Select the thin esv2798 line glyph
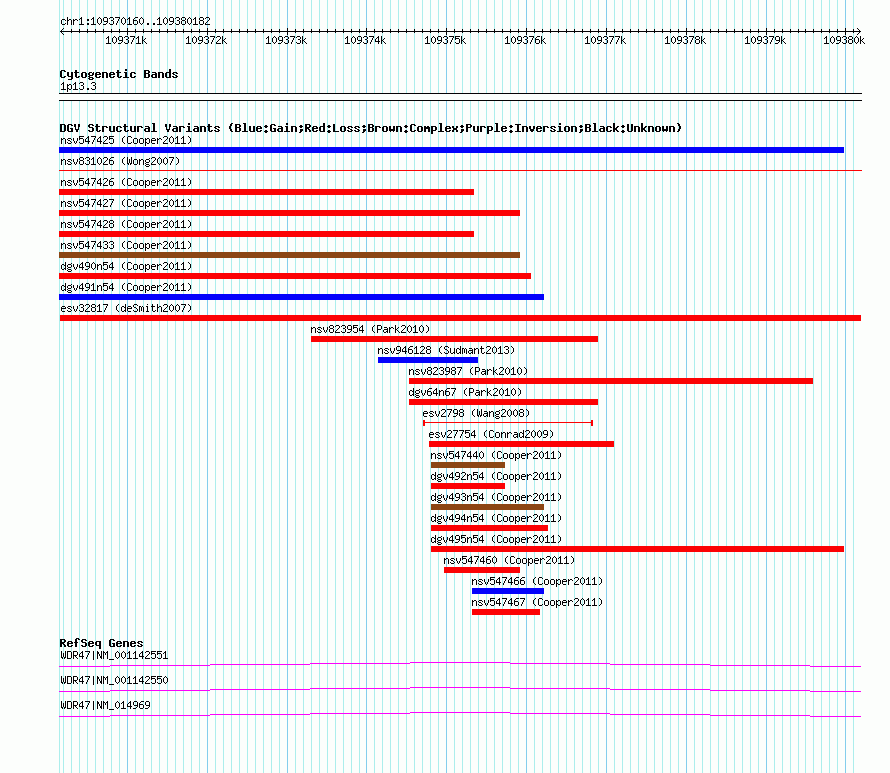The image size is (890, 773). coord(508,423)
